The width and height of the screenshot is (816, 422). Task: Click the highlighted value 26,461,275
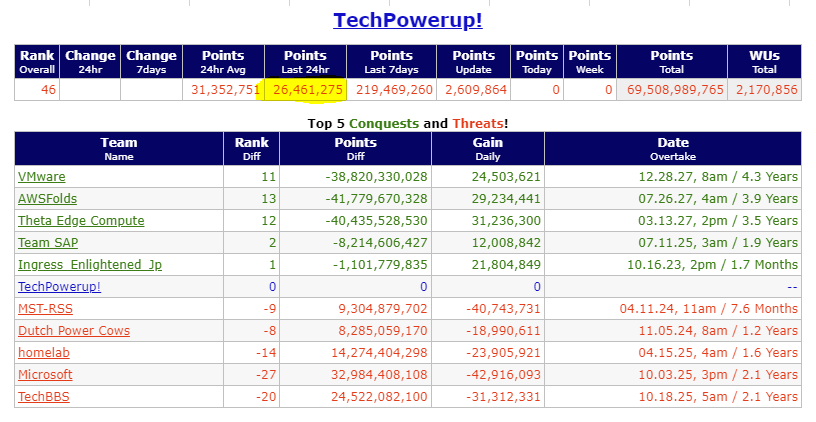click(308, 89)
